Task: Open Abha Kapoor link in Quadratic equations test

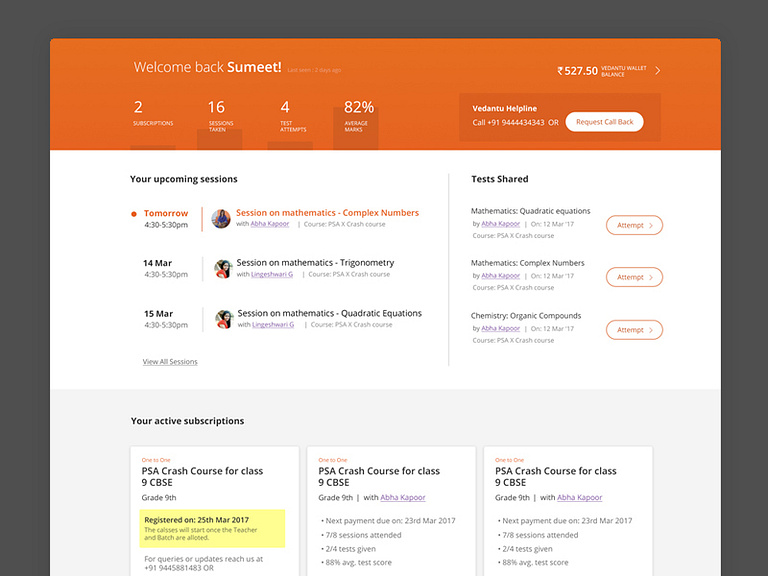Action: [x=501, y=224]
